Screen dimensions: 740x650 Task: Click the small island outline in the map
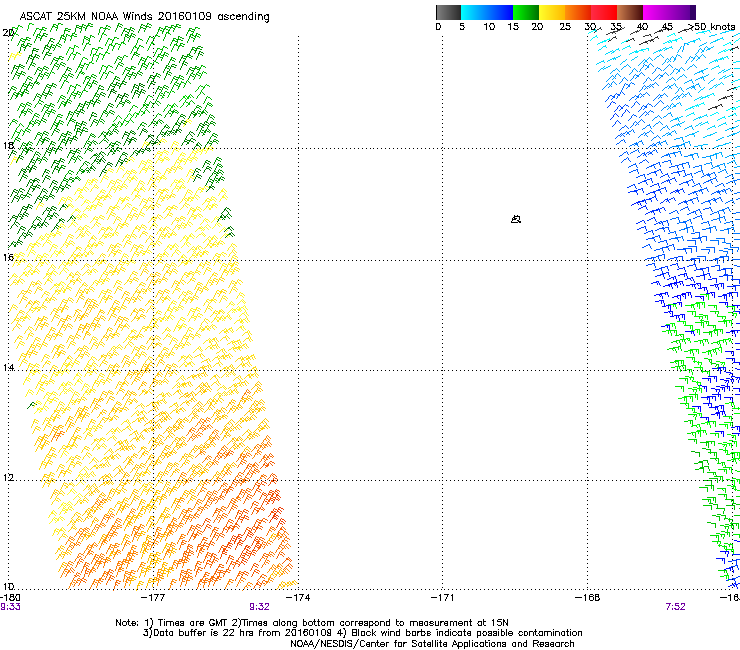coord(516,219)
